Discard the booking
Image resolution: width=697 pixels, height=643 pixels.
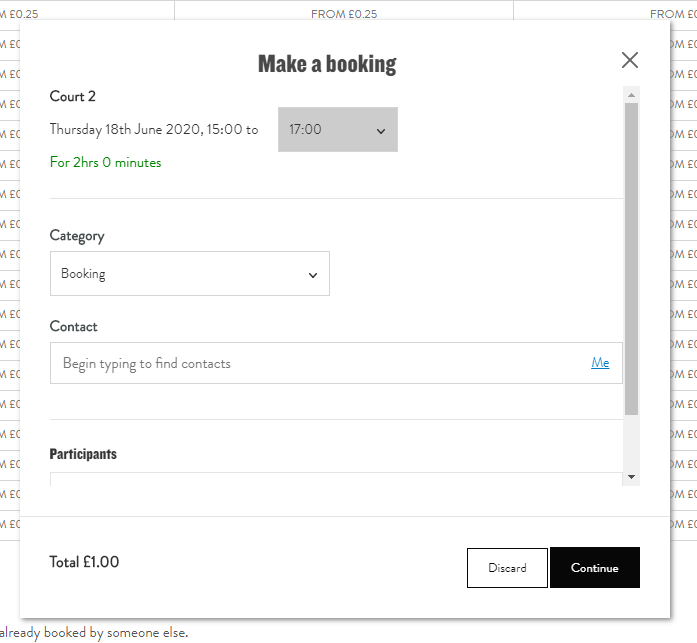pyautogui.click(x=507, y=568)
